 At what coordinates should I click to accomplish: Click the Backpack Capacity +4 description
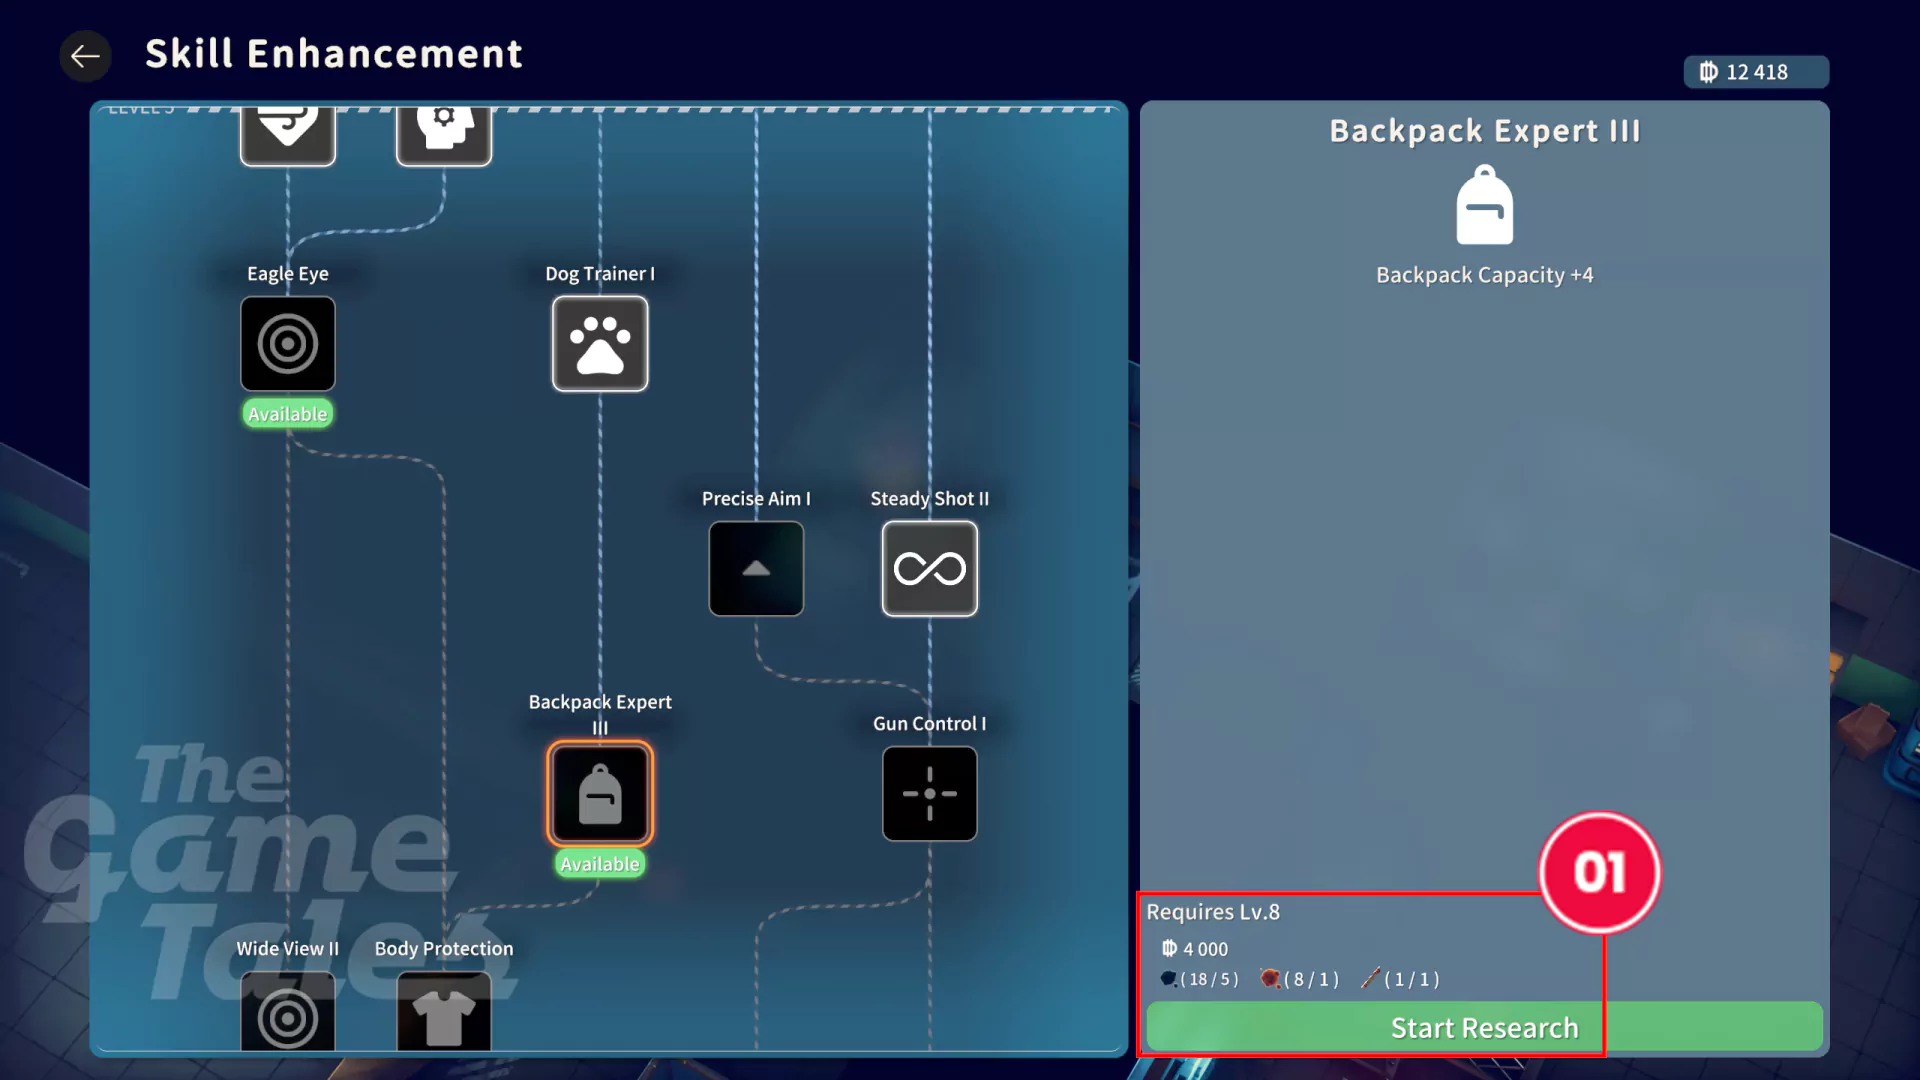point(1484,275)
